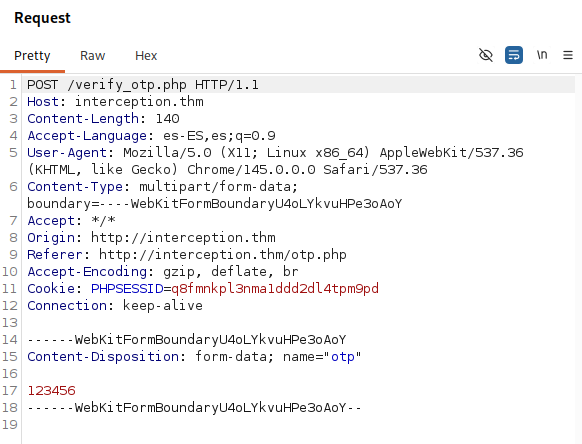Image resolution: width=582 pixels, height=444 pixels.
Task: Toggle hide non-printable eye icon
Action: point(485,55)
